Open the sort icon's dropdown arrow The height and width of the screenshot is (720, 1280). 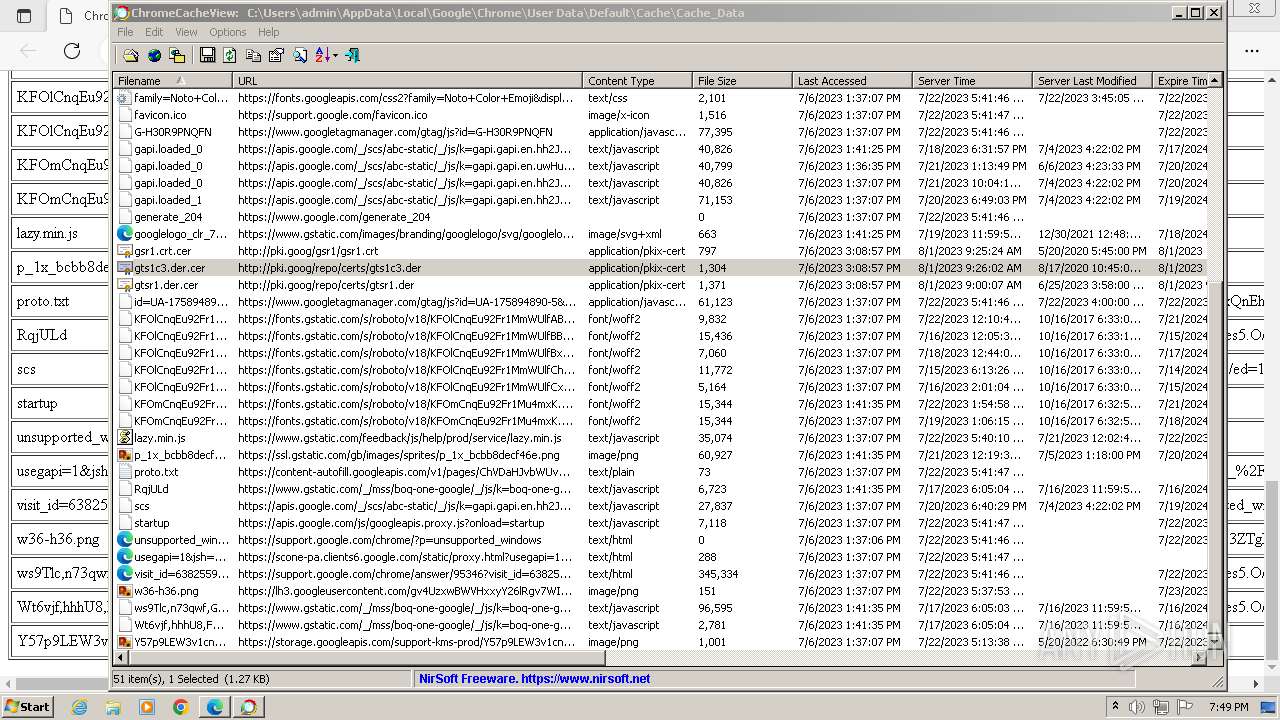[x=335, y=56]
